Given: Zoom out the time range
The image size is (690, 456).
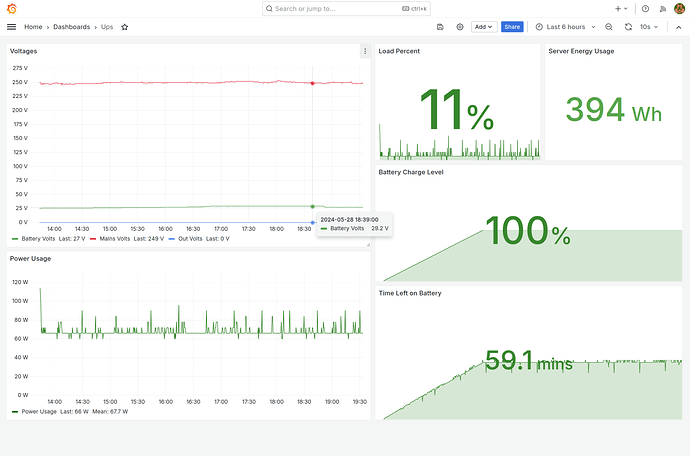Looking at the screenshot, I should (609, 27).
